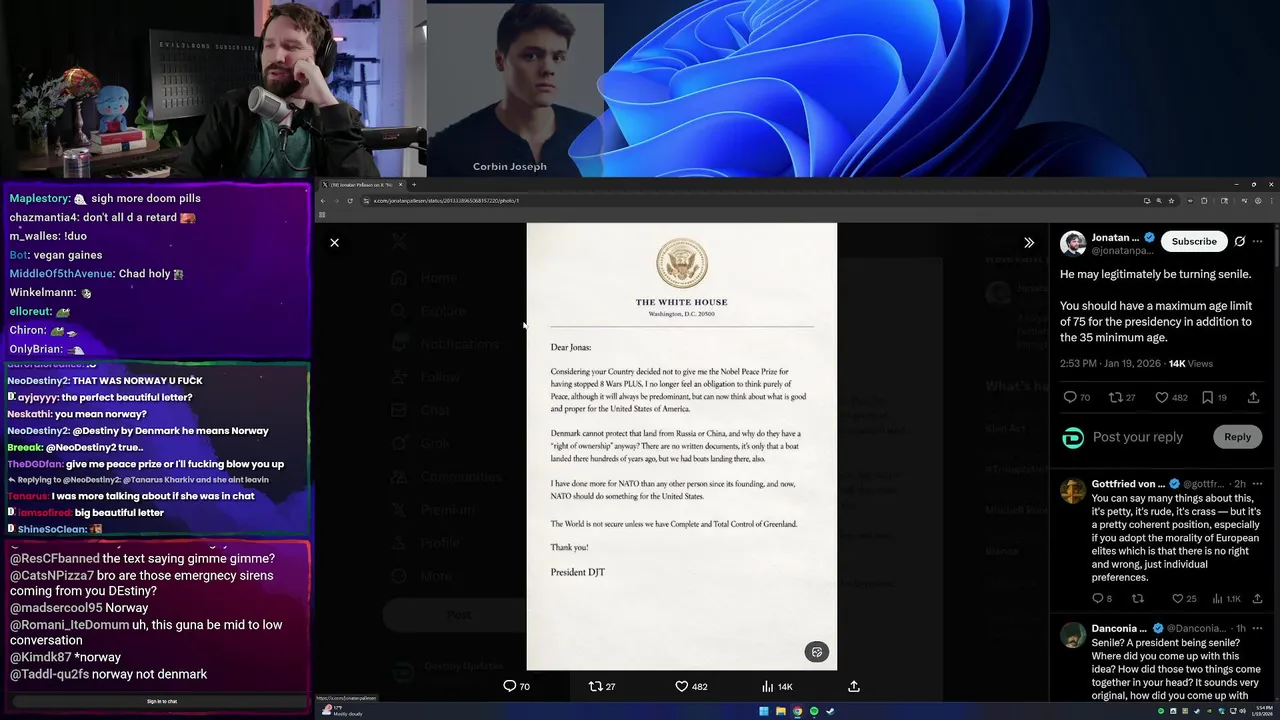Open Spotify from the taskbar
The height and width of the screenshot is (720, 1280).
pyautogui.click(x=813, y=711)
